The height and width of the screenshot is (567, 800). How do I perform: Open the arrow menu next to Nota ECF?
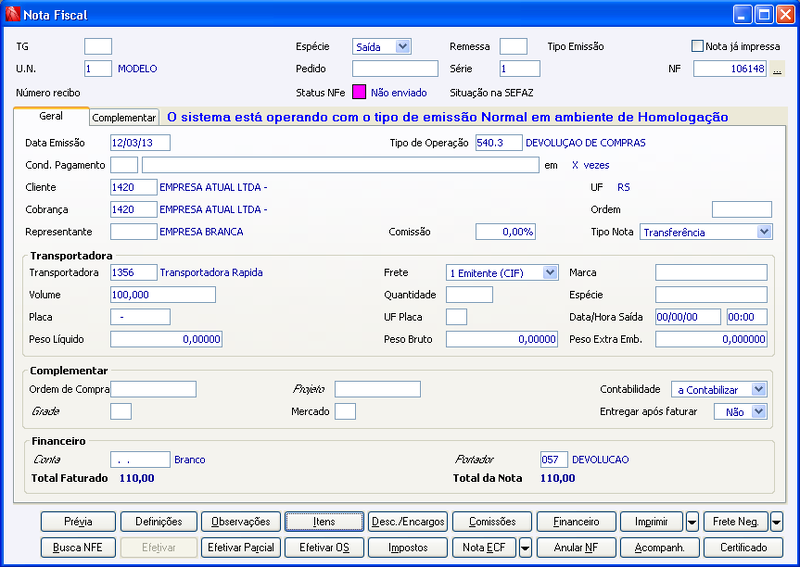(x=525, y=548)
